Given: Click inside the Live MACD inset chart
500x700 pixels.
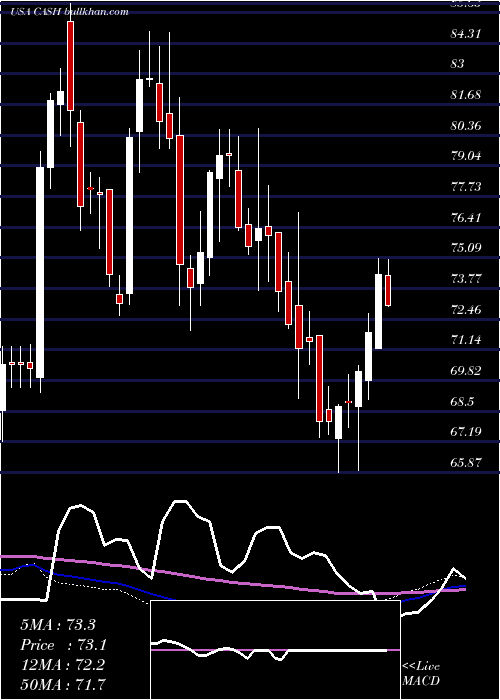Looking at the screenshot, I should coord(275,650).
